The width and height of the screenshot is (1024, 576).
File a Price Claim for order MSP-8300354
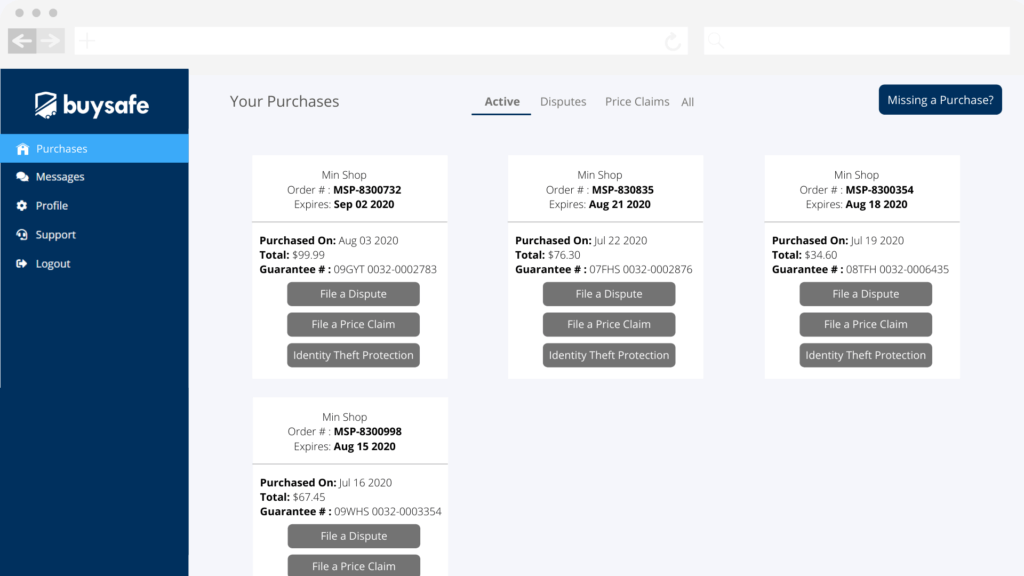(865, 325)
